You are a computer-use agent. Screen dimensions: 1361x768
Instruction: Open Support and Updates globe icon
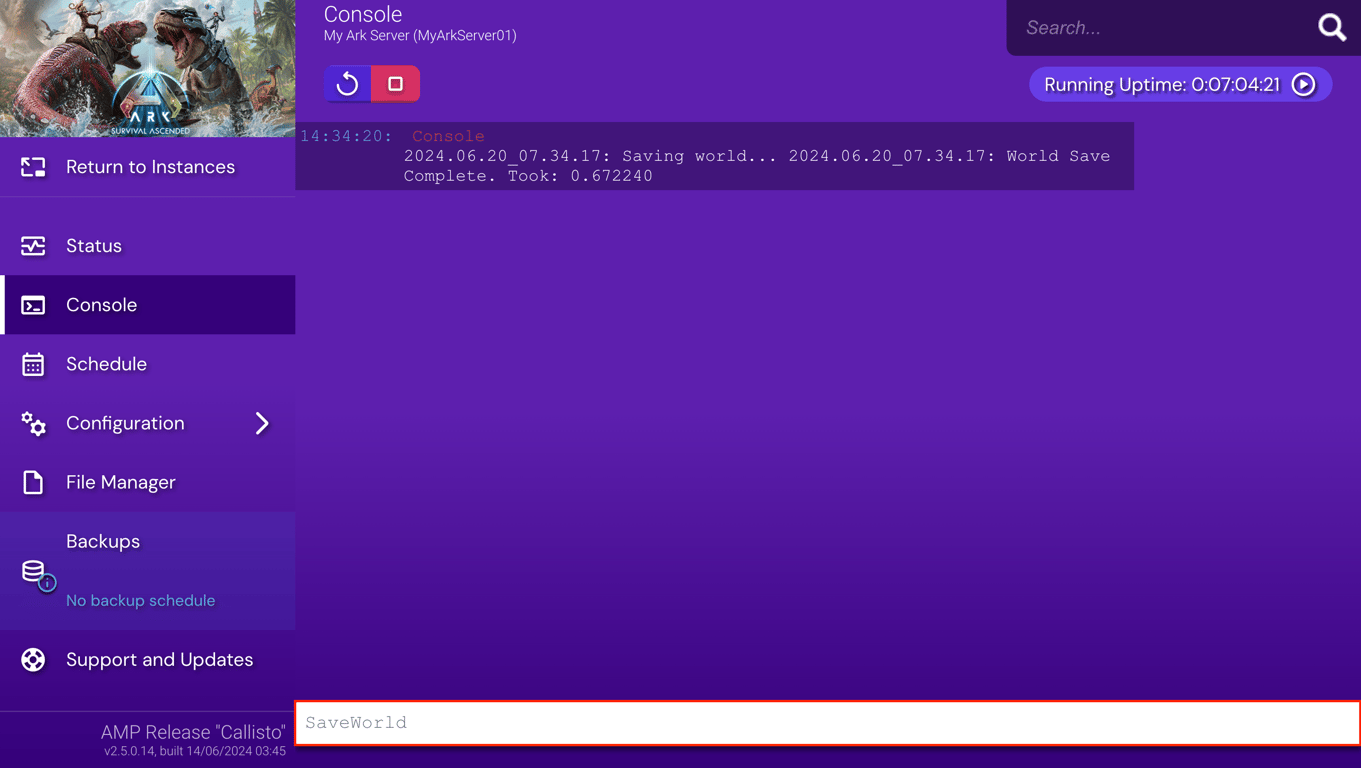point(33,659)
